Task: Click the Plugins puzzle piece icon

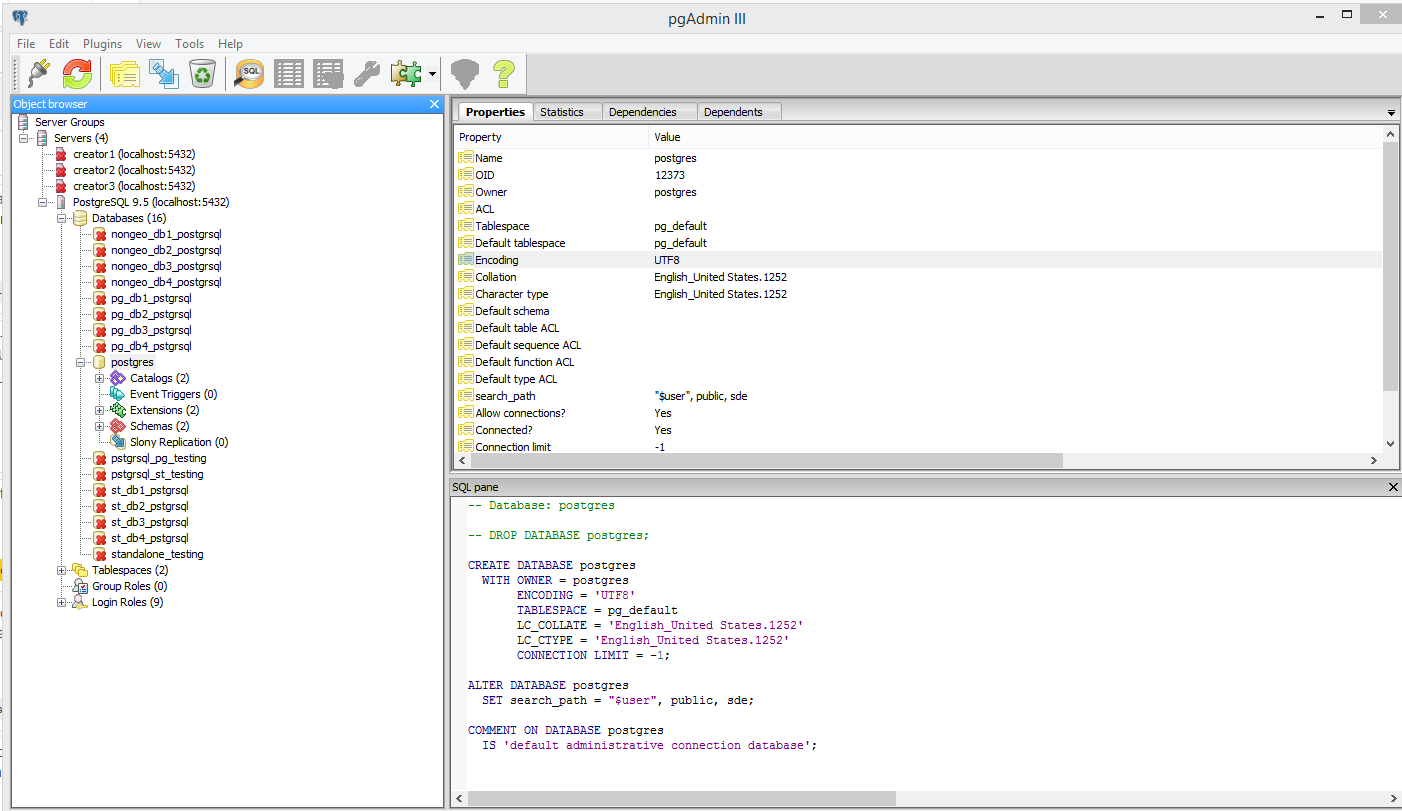Action: pyautogui.click(x=407, y=74)
